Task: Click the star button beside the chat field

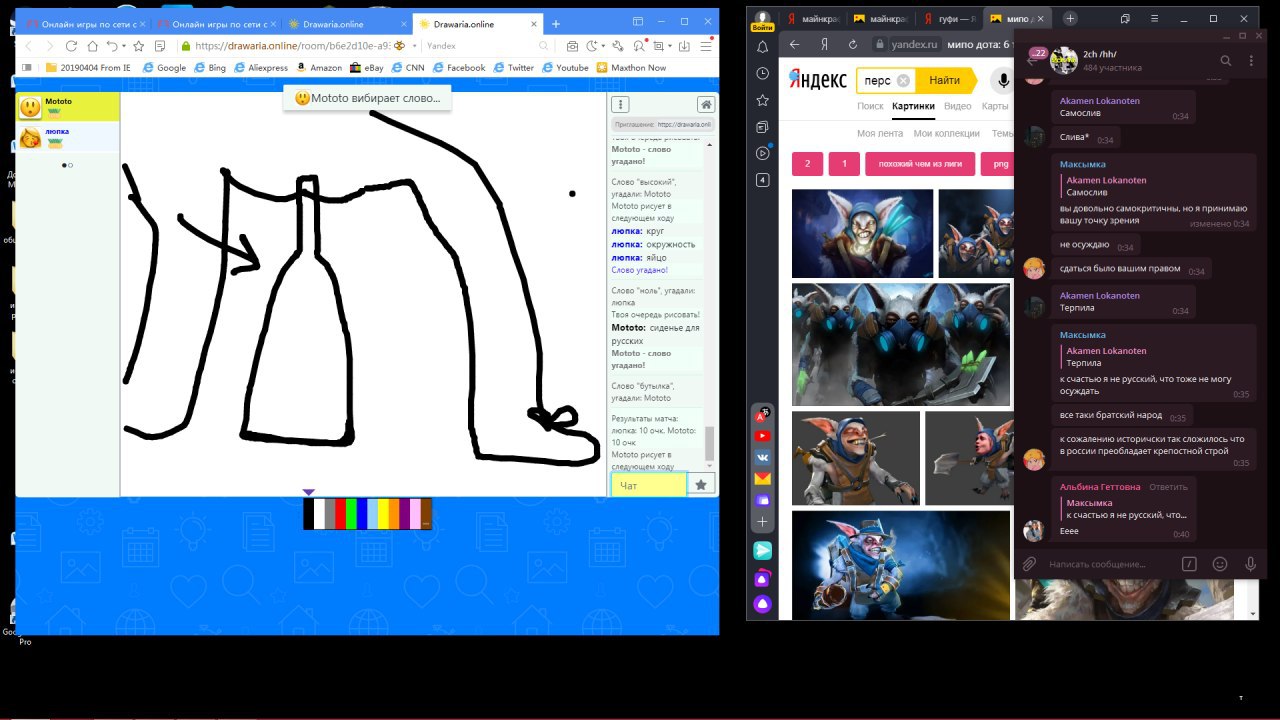Action: point(701,485)
